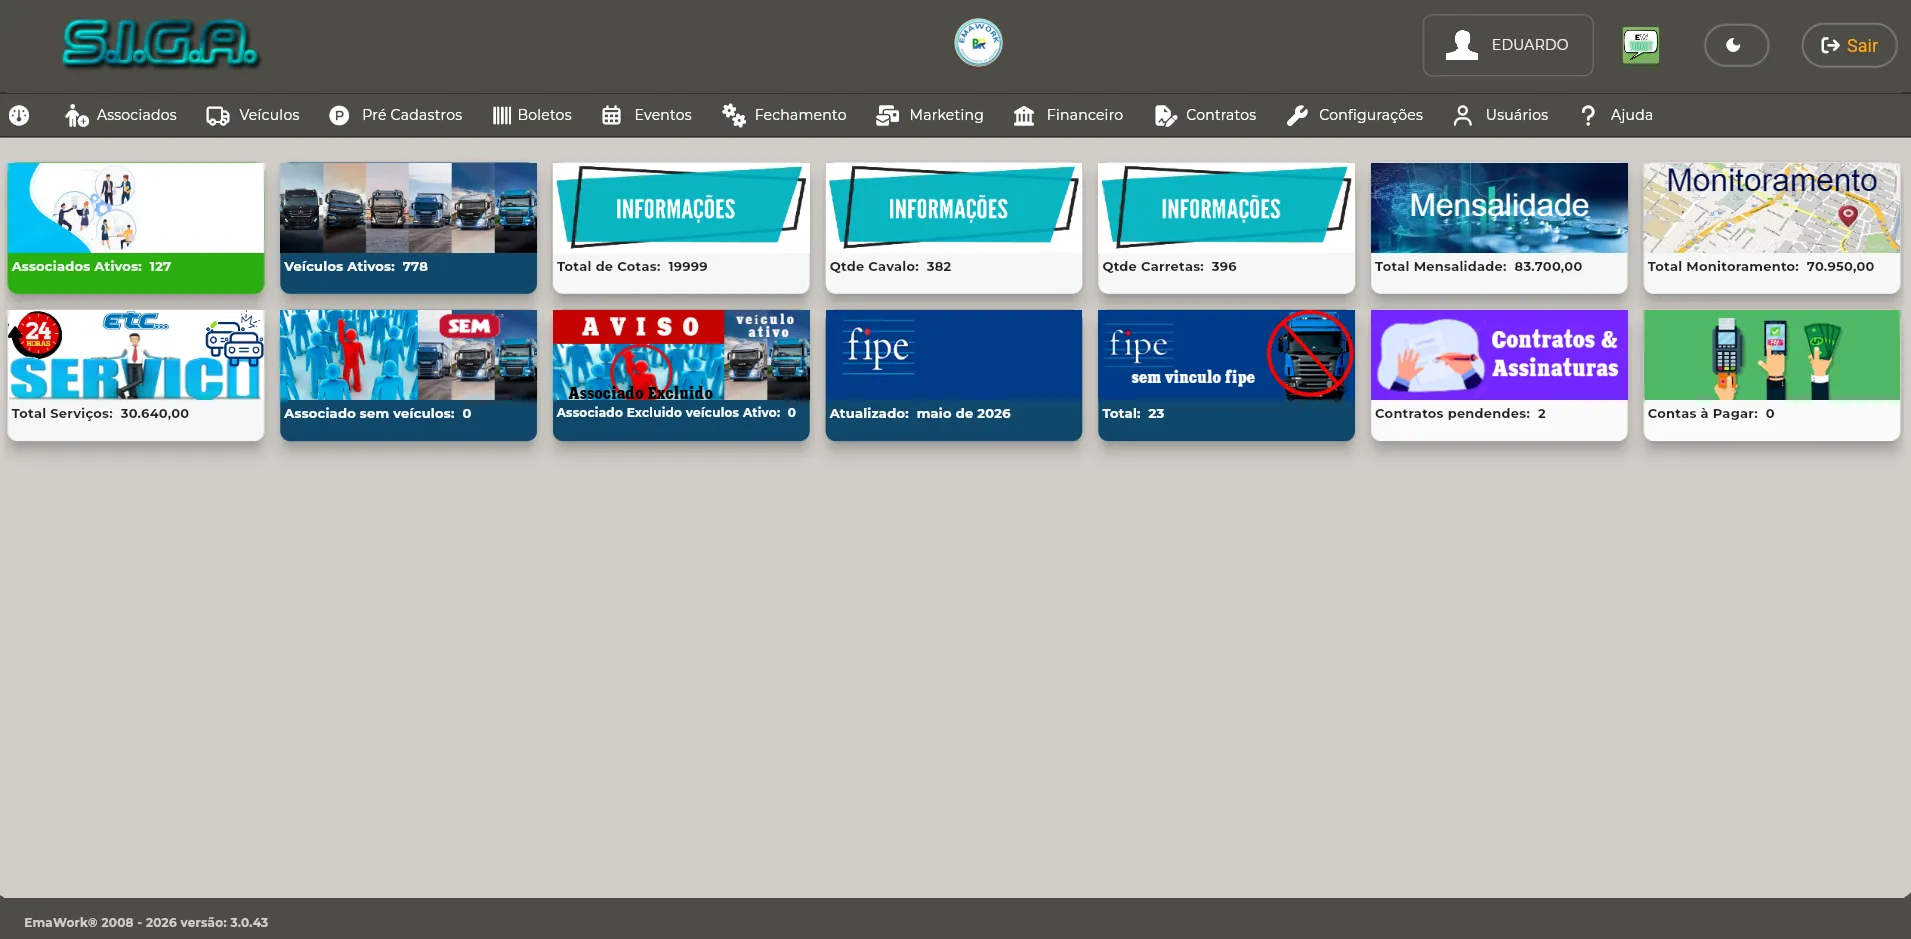Click the Marketing icon

coord(888,116)
